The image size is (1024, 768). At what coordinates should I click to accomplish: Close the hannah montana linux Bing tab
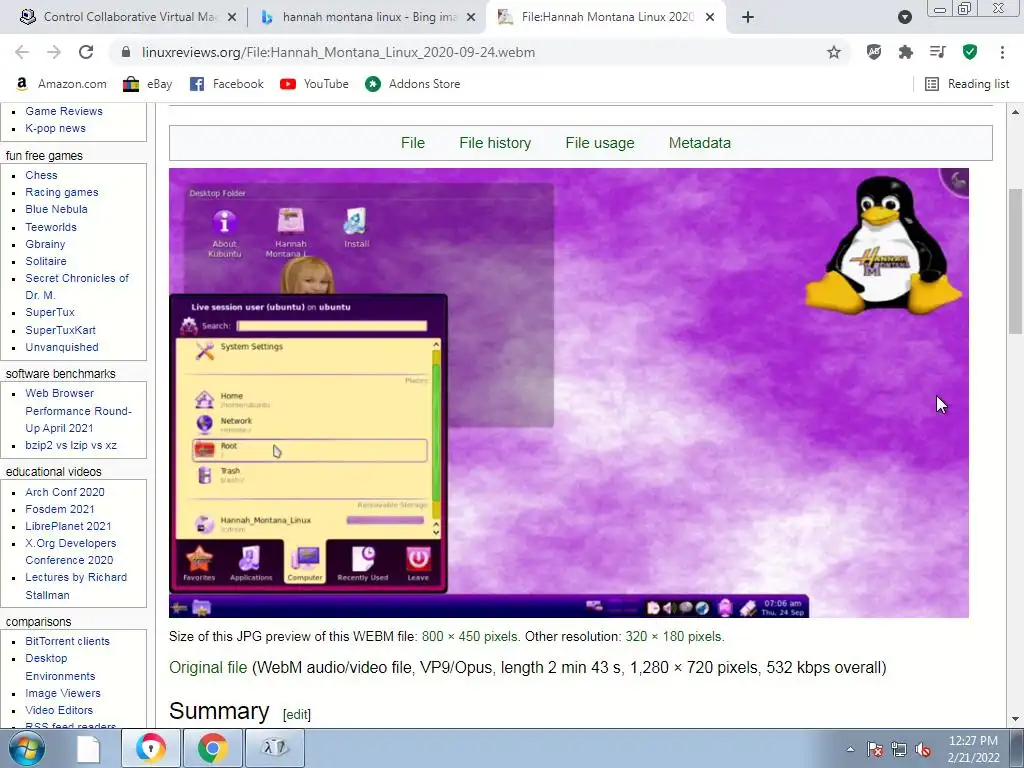pos(471,17)
